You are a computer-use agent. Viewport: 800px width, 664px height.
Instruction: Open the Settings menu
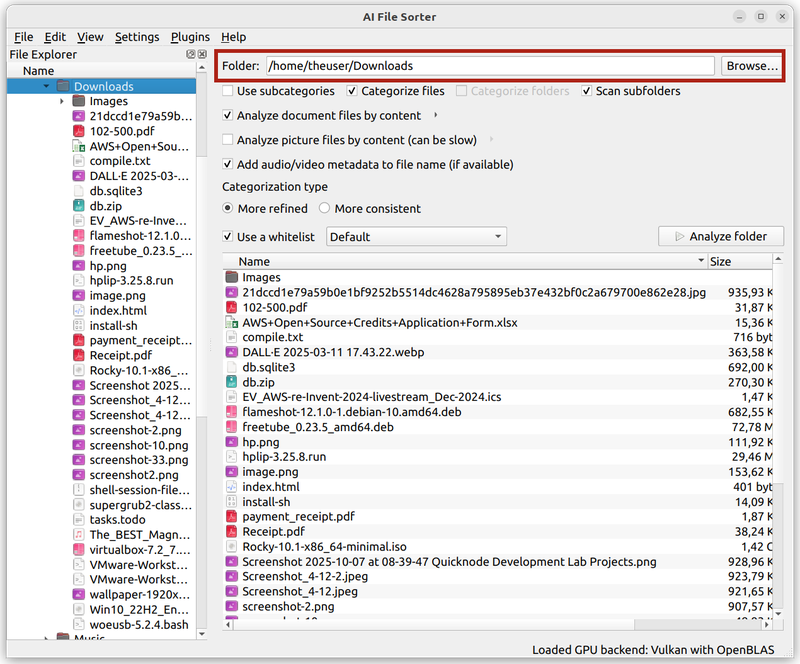point(137,37)
